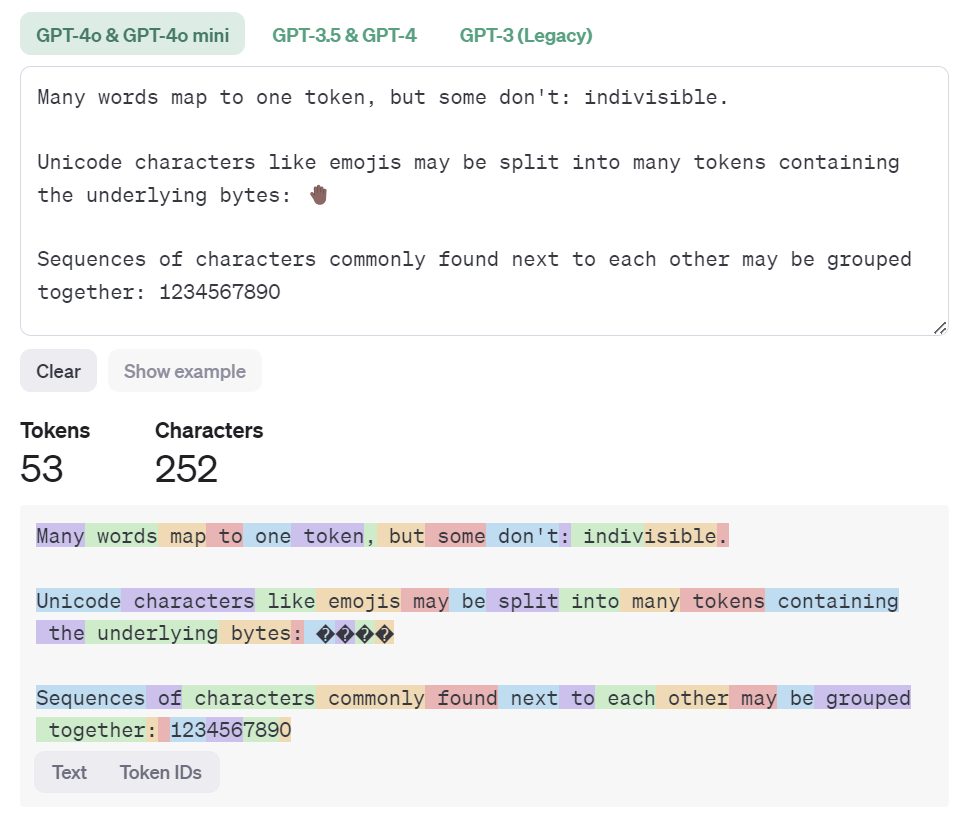Click the highlighted 'into' token in the output
961x819 pixels.
[x=589, y=601]
